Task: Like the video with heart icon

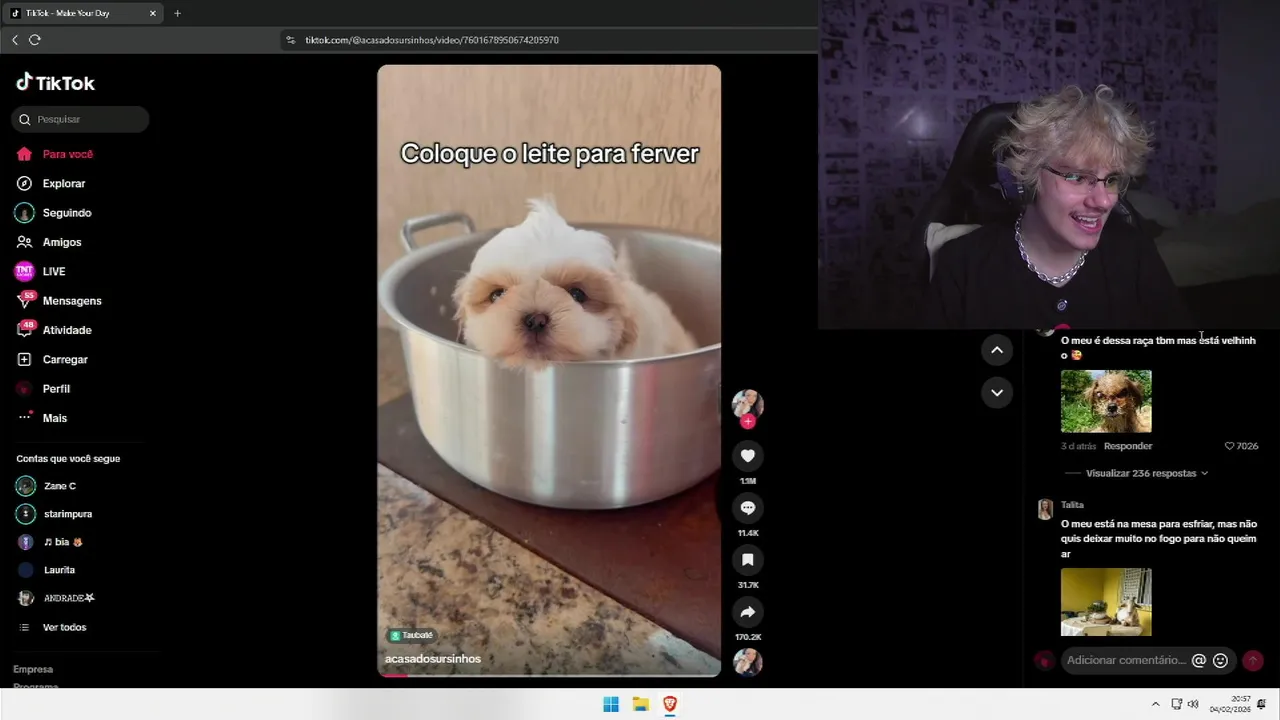Action: coord(747,456)
